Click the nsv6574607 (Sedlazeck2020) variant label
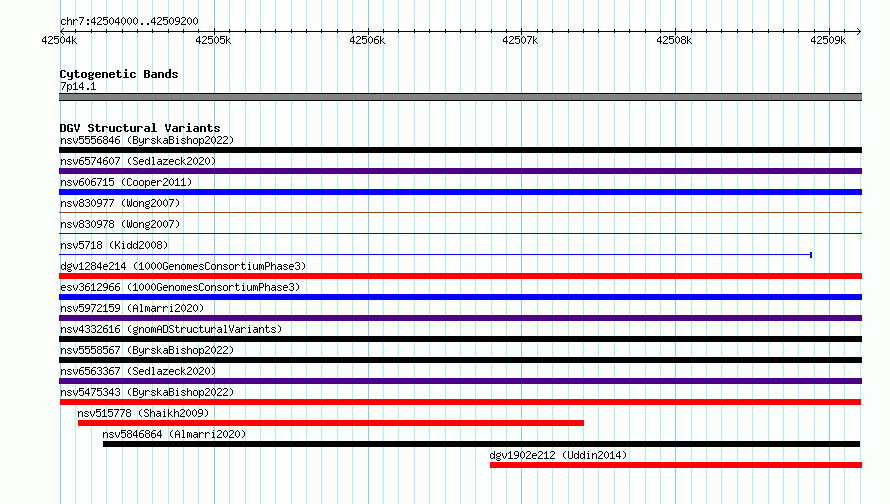 point(138,161)
